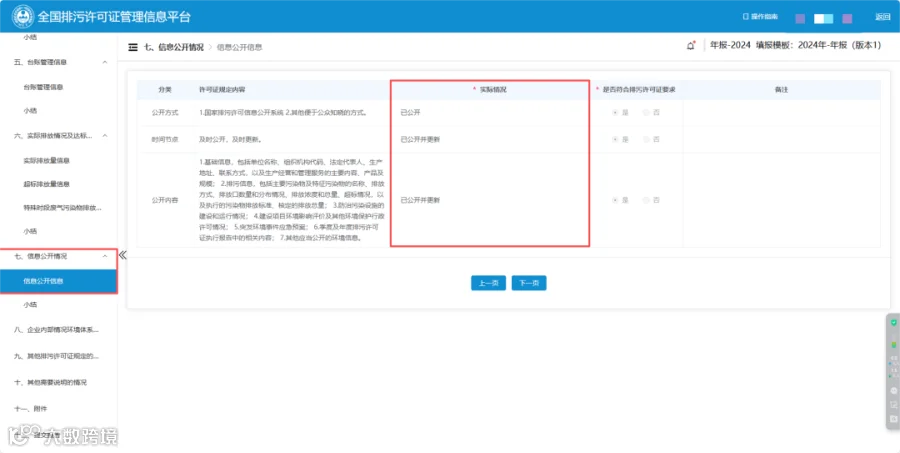
Task: Click the 公开内容 category cell
Action: (165, 200)
